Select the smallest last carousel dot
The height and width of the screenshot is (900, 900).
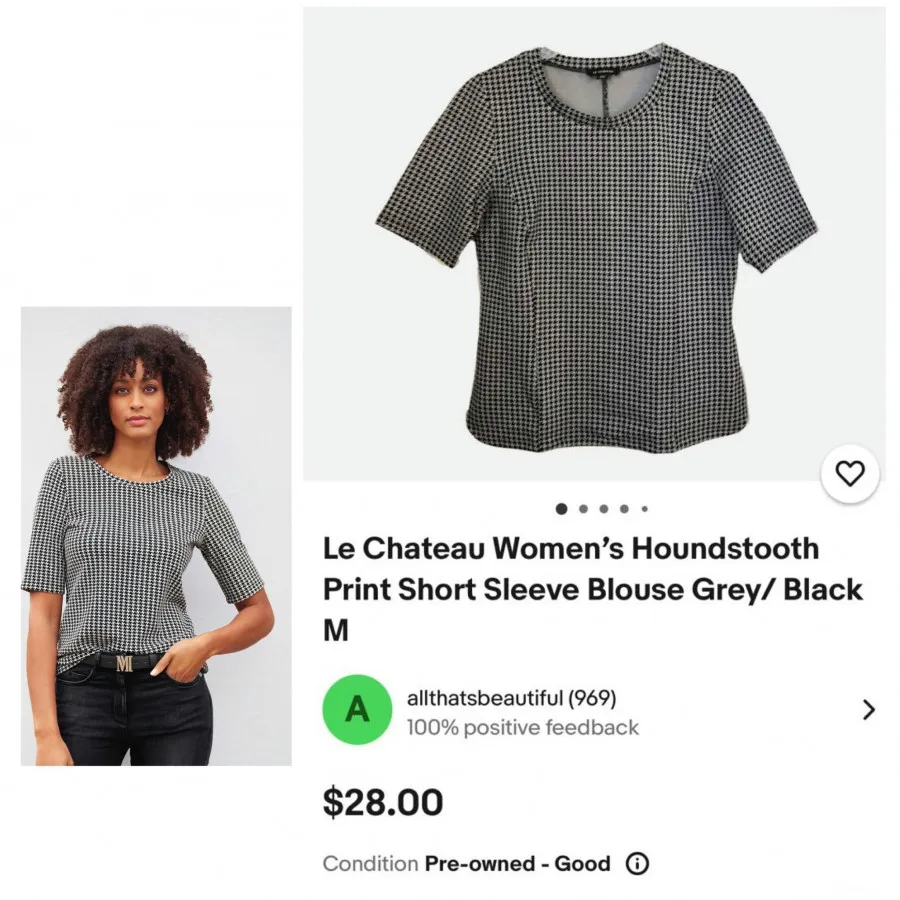click(x=645, y=509)
